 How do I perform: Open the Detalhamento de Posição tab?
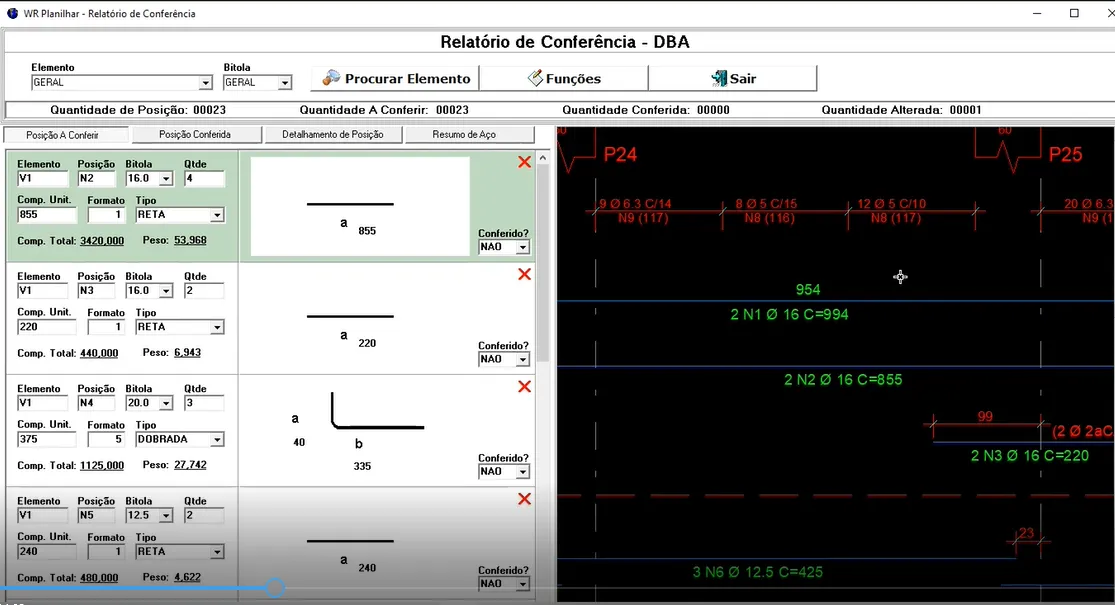pos(332,134)
